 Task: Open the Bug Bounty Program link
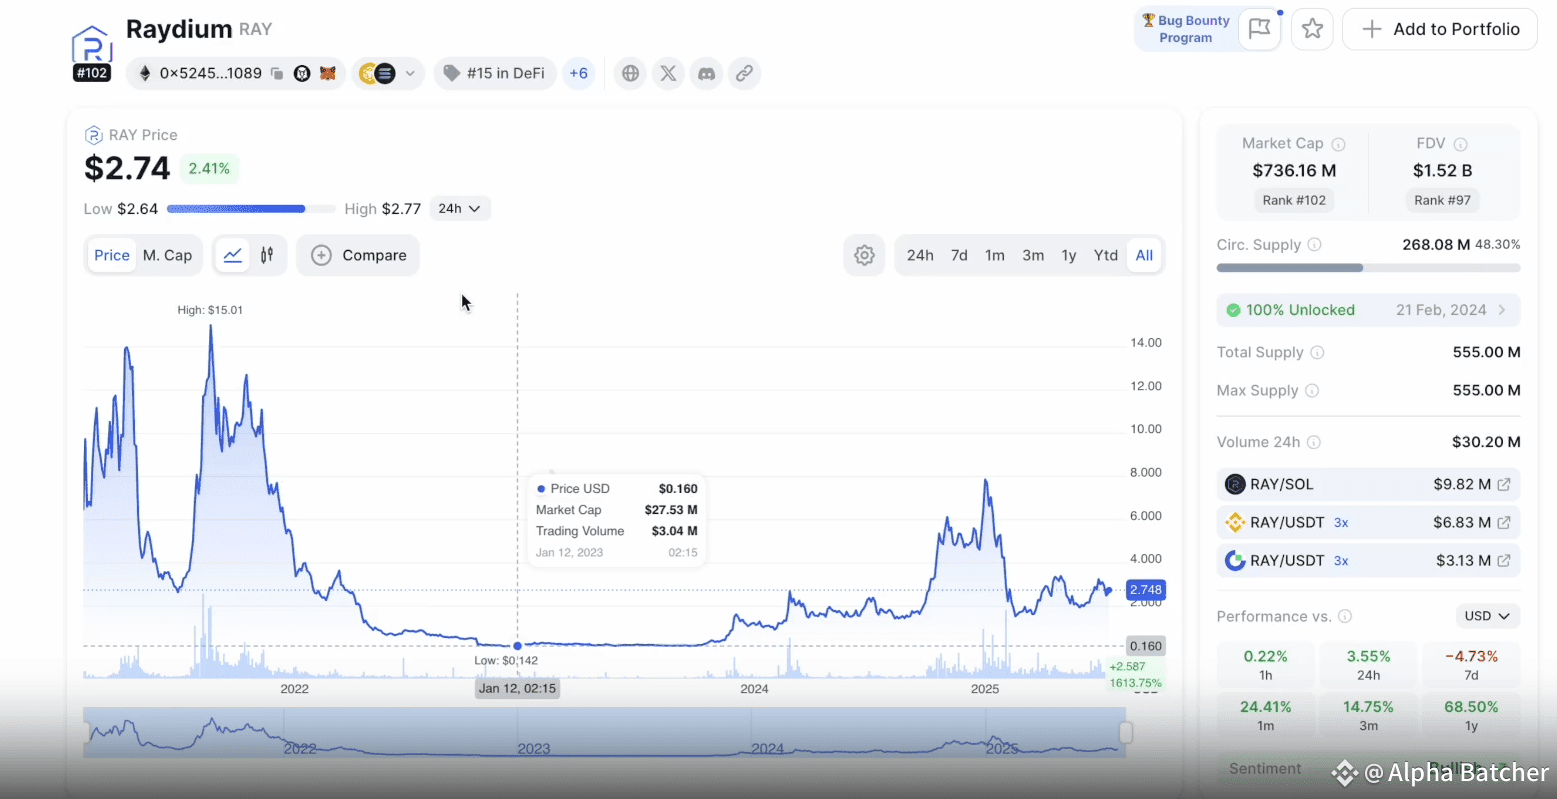(x=1186, y=29)
